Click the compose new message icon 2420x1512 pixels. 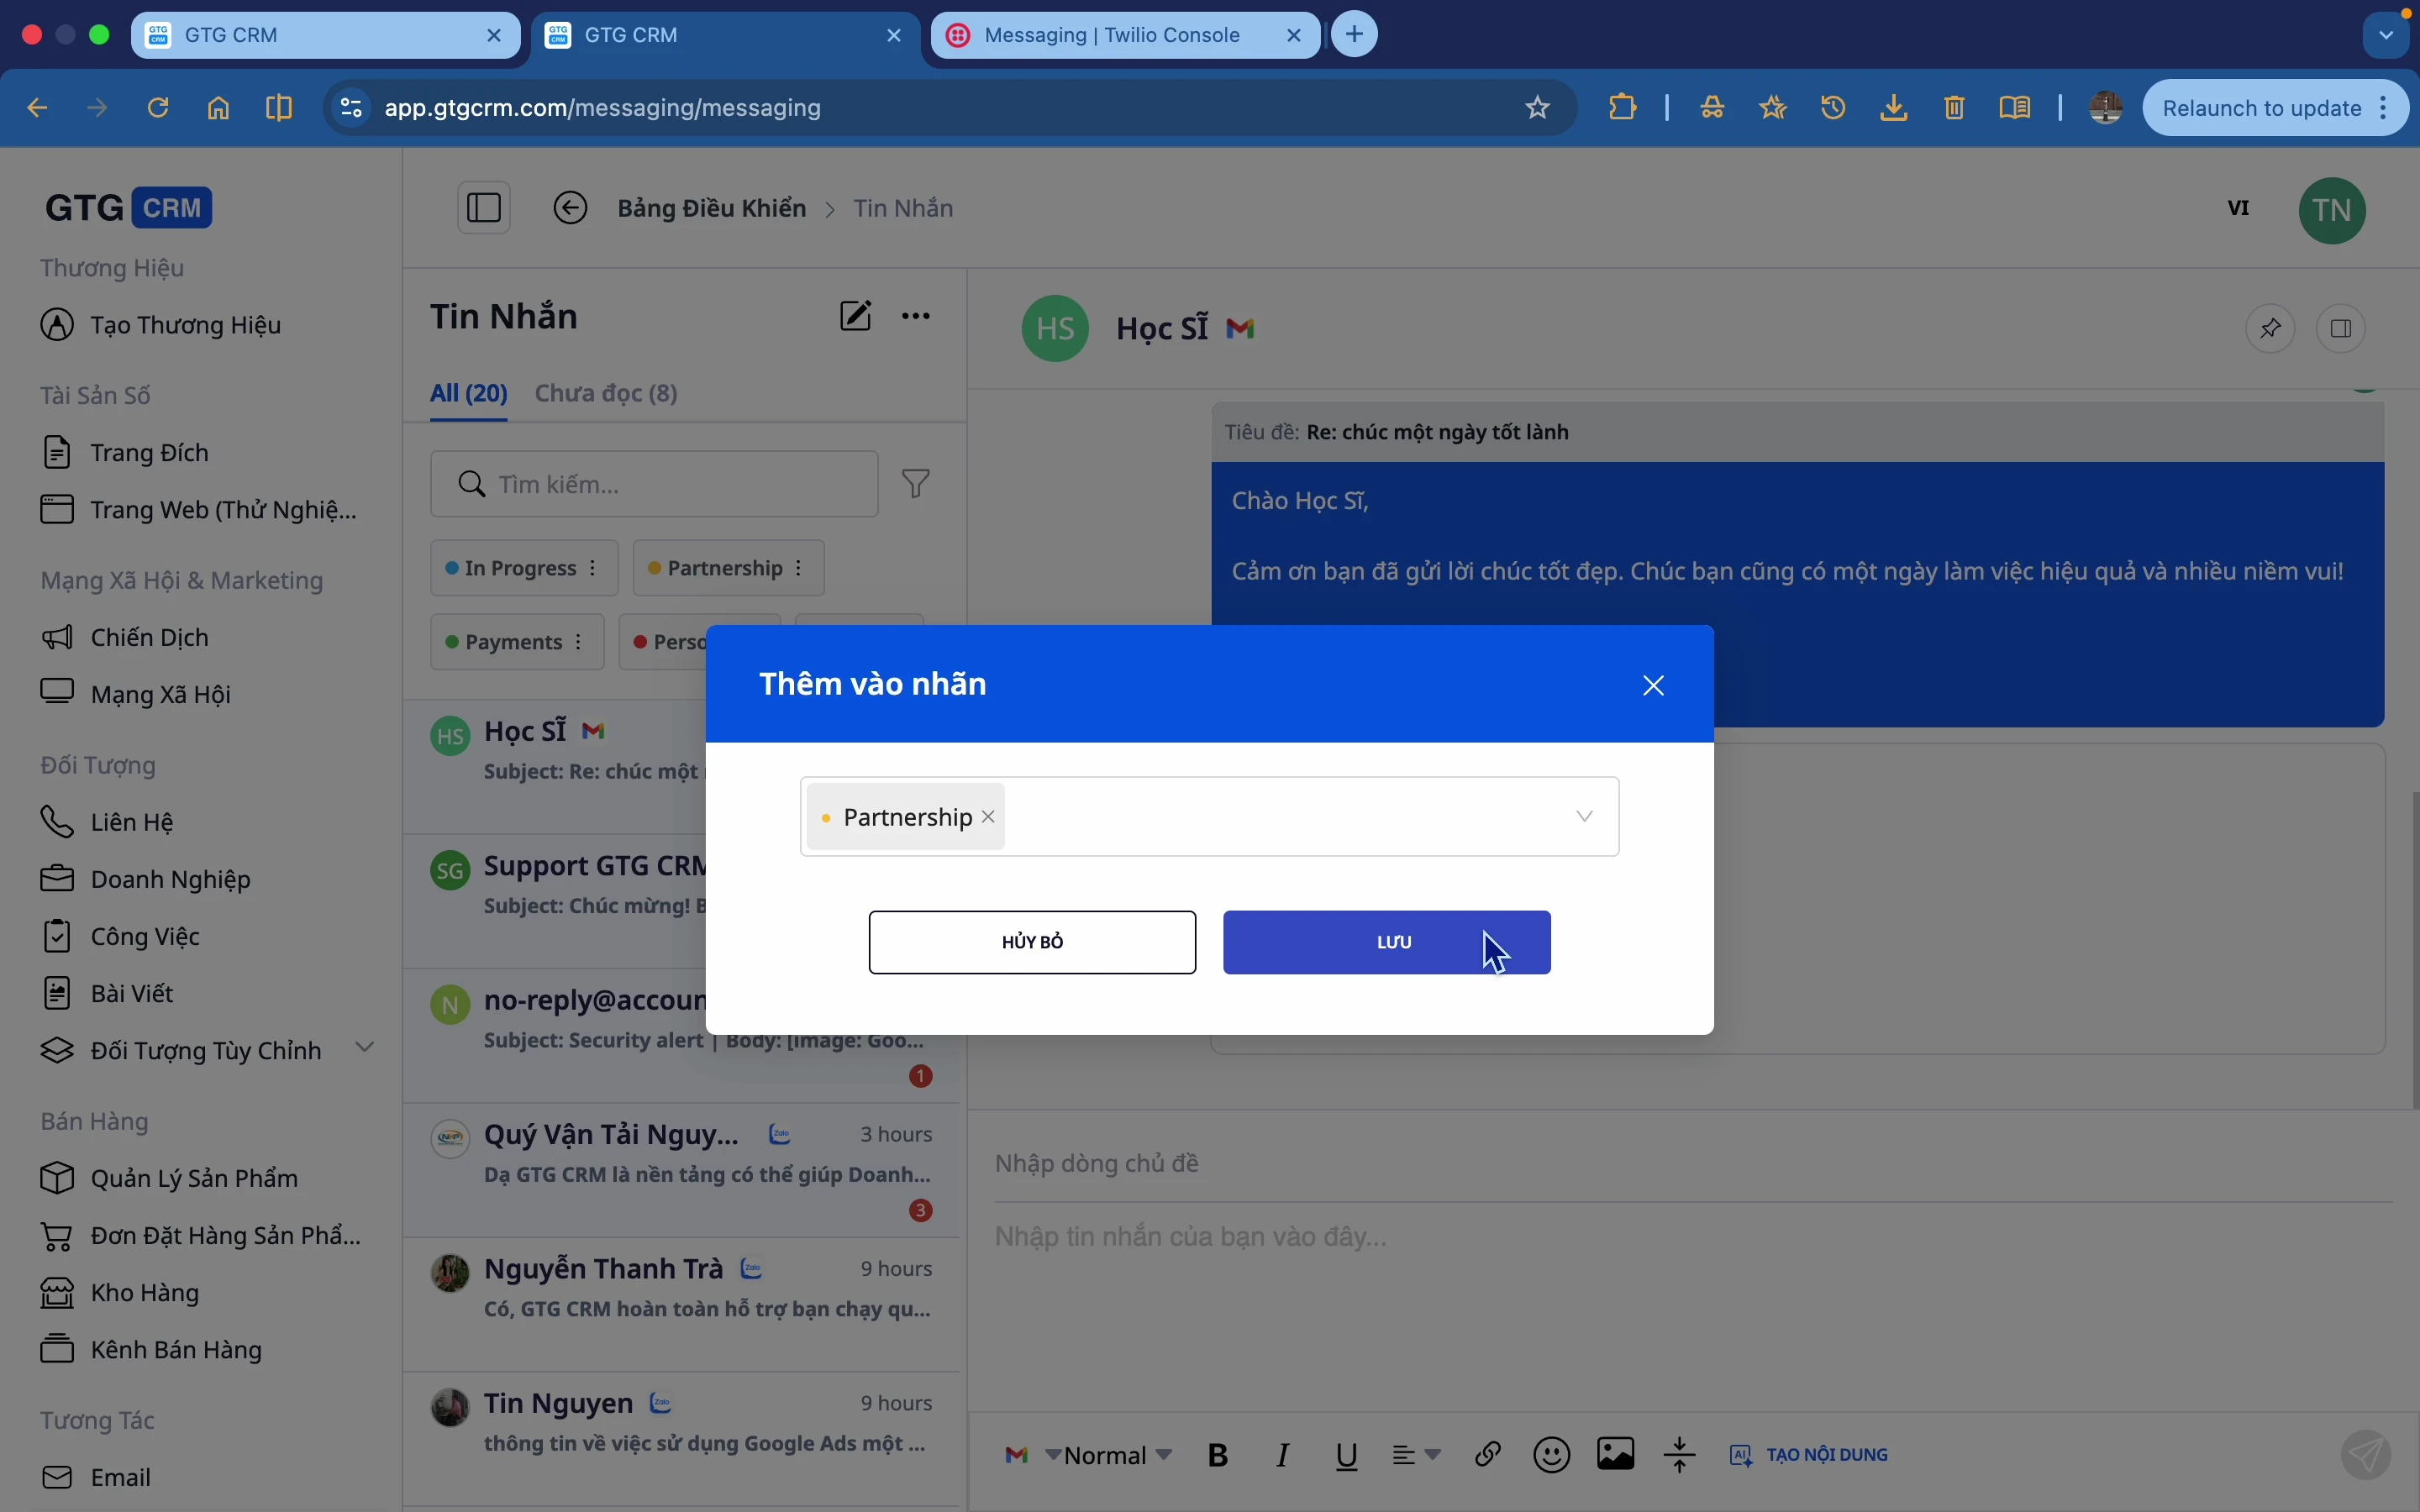point(856,317)
